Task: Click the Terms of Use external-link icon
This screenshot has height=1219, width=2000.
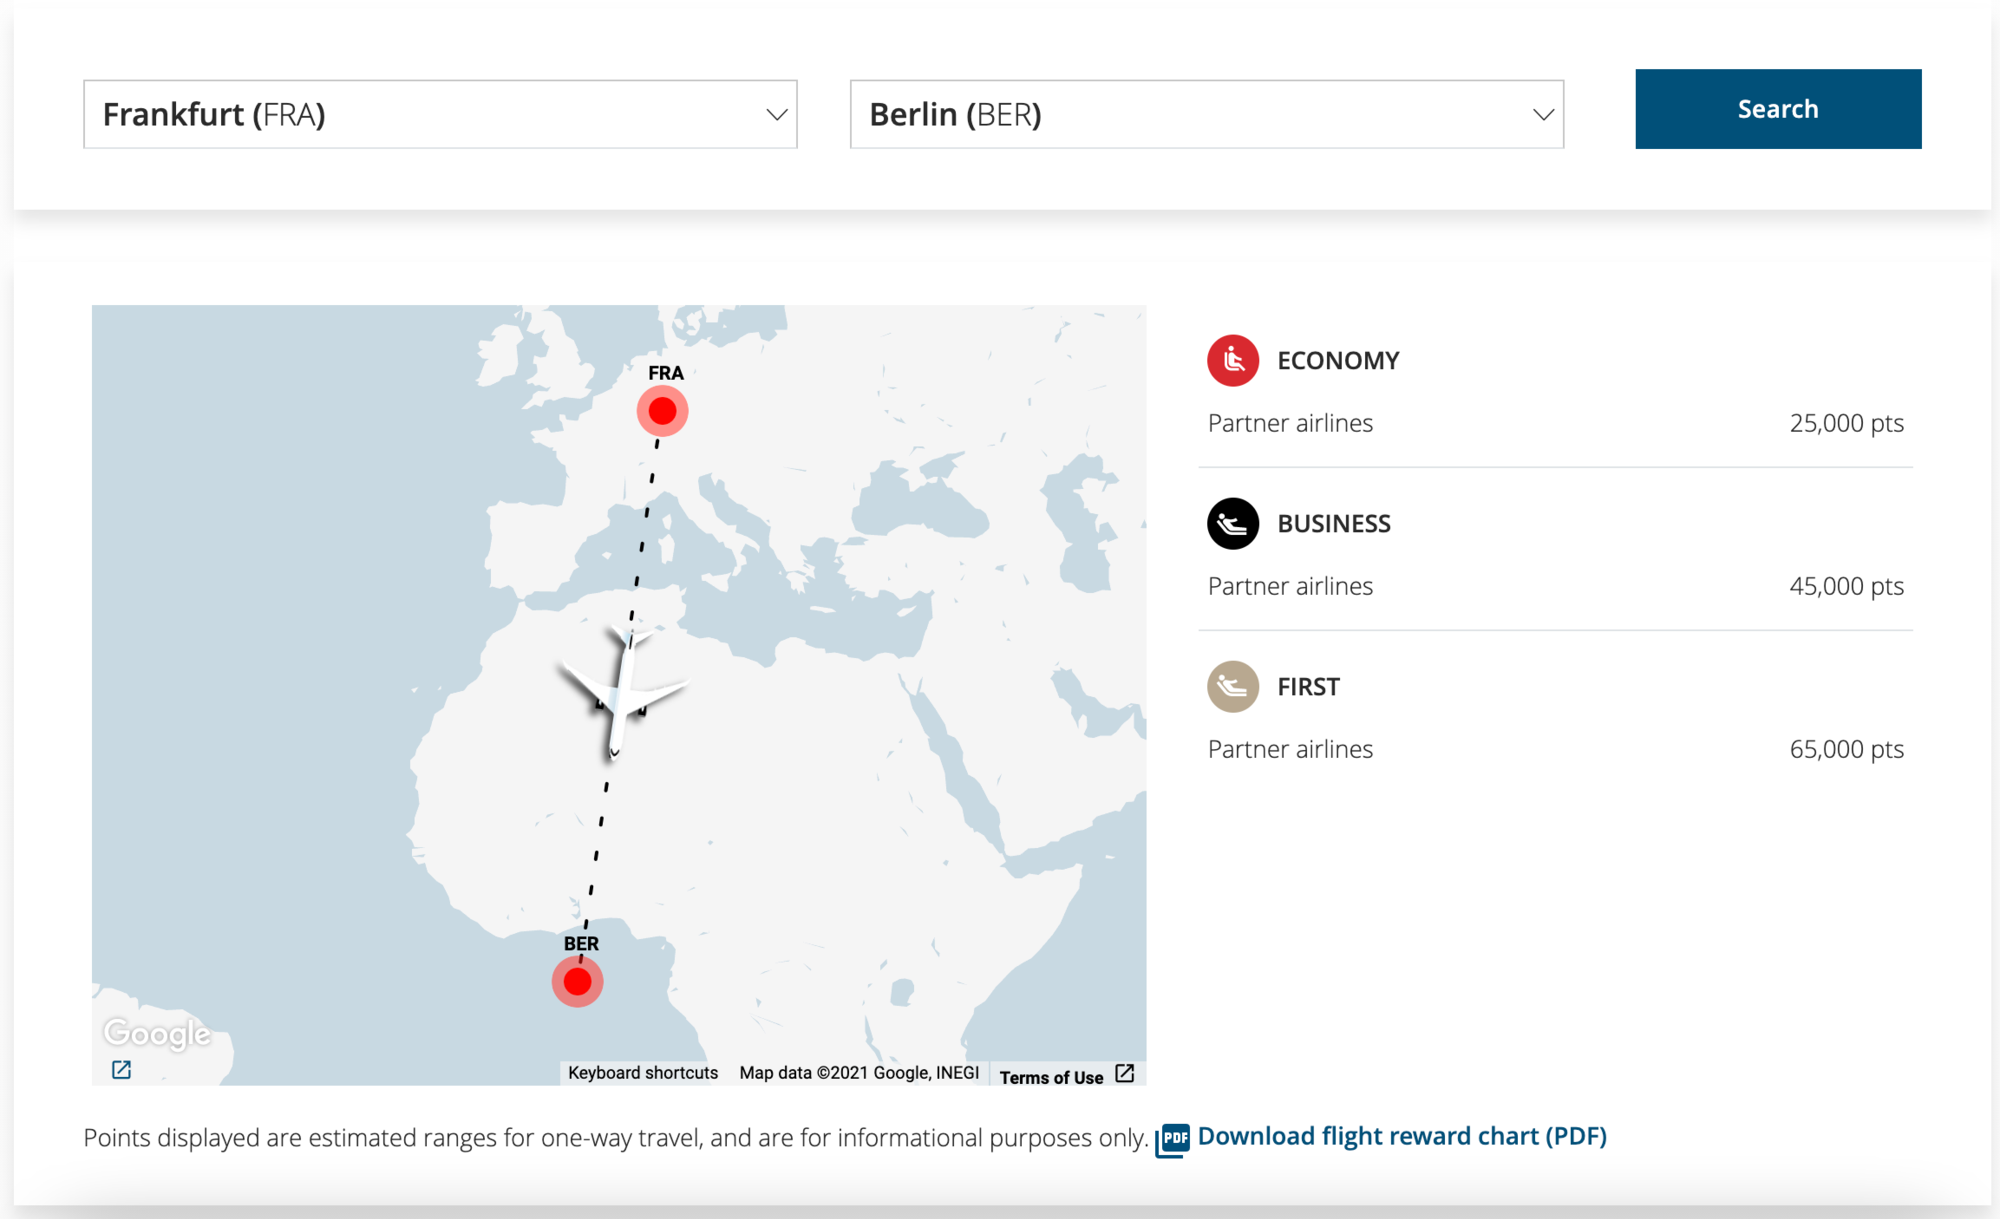Action: click(1125, 1074)
